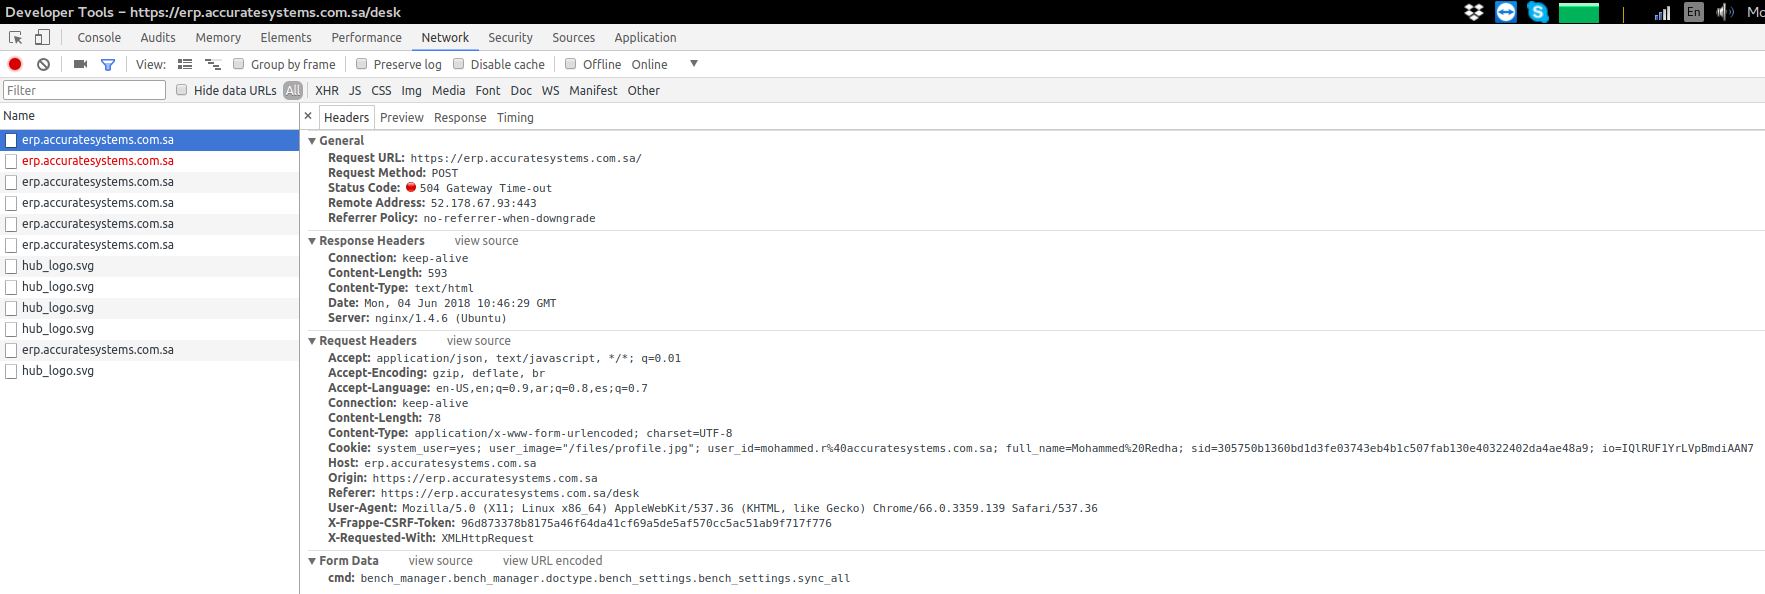Focus the Filter input field

pos(84,90)
